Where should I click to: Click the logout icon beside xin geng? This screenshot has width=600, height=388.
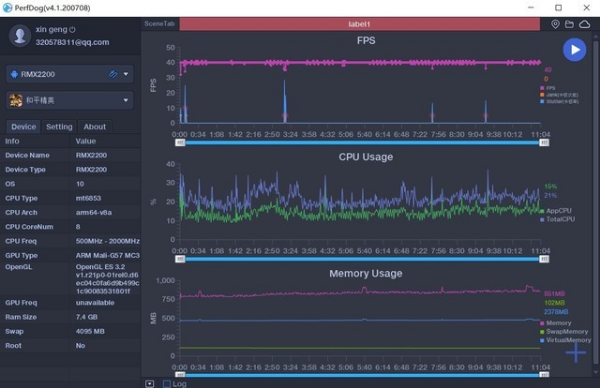[72, 29]
